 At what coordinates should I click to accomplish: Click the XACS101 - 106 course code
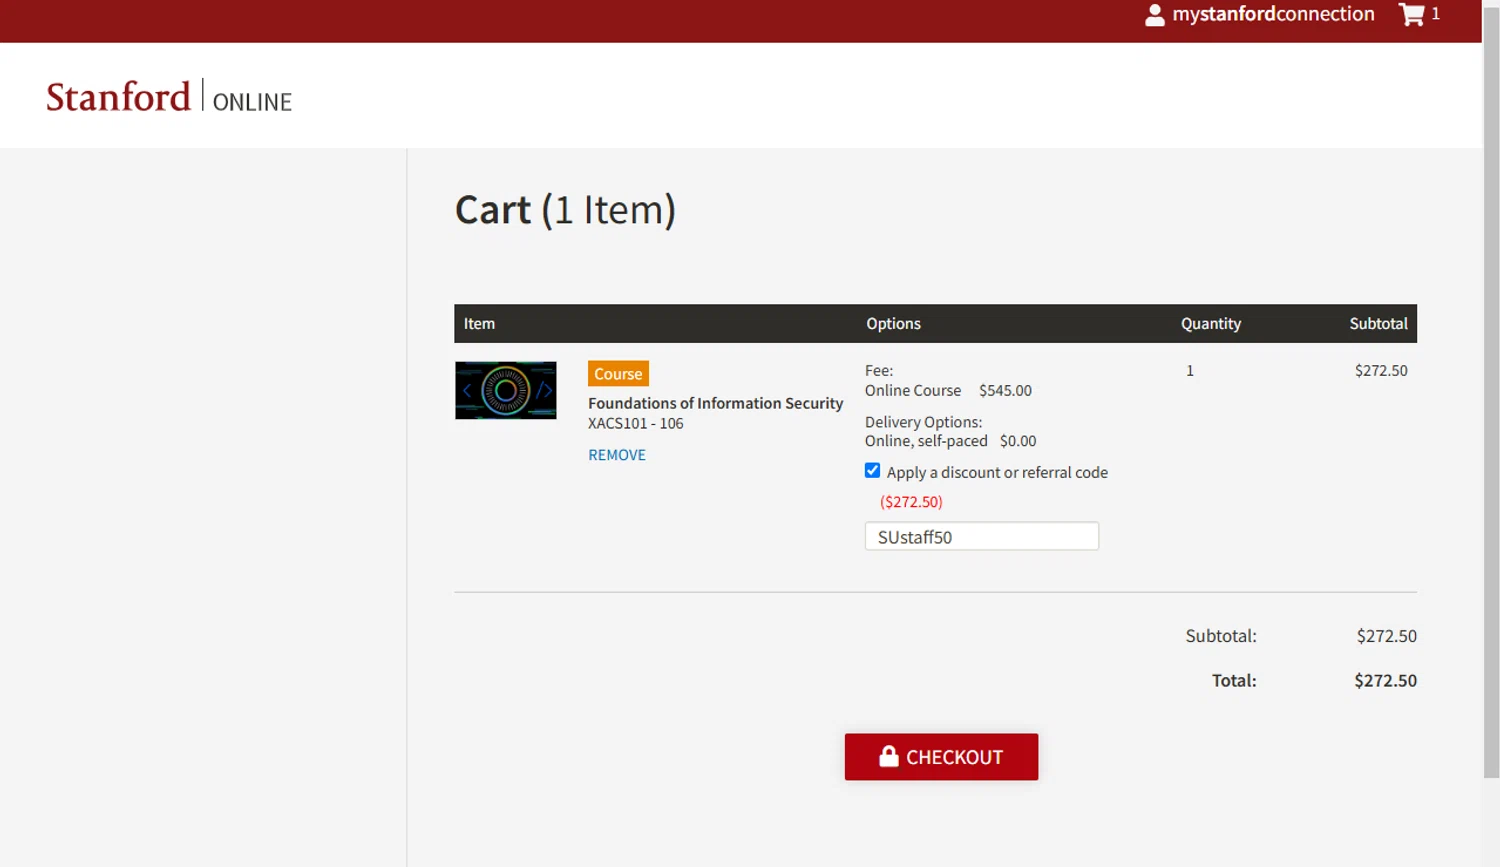pyautogui.click(x=636, y=424)
